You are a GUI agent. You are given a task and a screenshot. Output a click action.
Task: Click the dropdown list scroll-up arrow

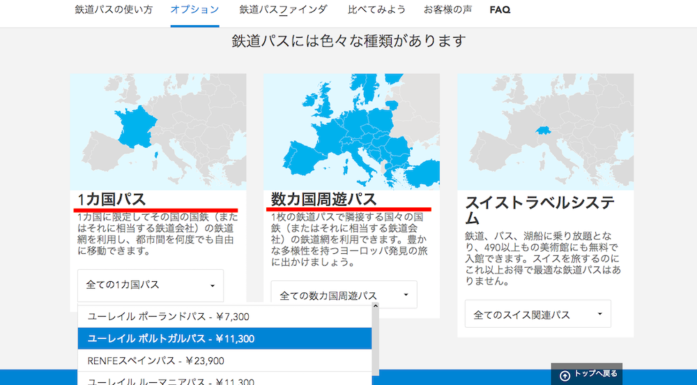[375, 306]
